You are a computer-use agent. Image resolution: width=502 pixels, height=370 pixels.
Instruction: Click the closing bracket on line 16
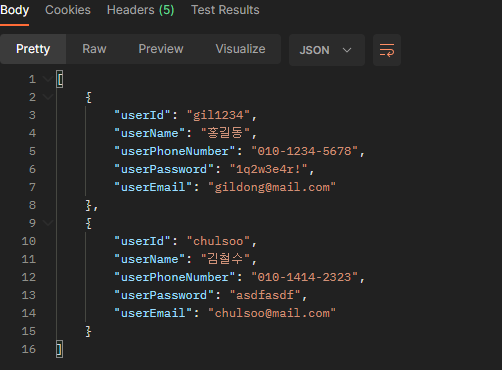(59, 349)
